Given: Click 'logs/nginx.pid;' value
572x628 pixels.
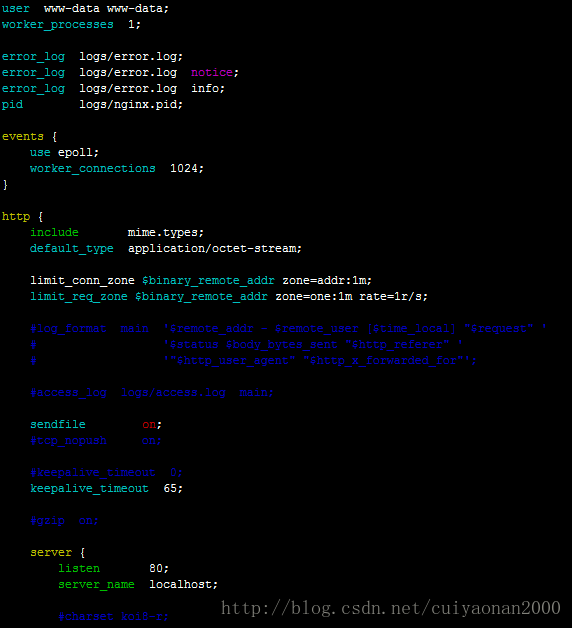Looking at the screenshot, I should click(x=131, y=105).
